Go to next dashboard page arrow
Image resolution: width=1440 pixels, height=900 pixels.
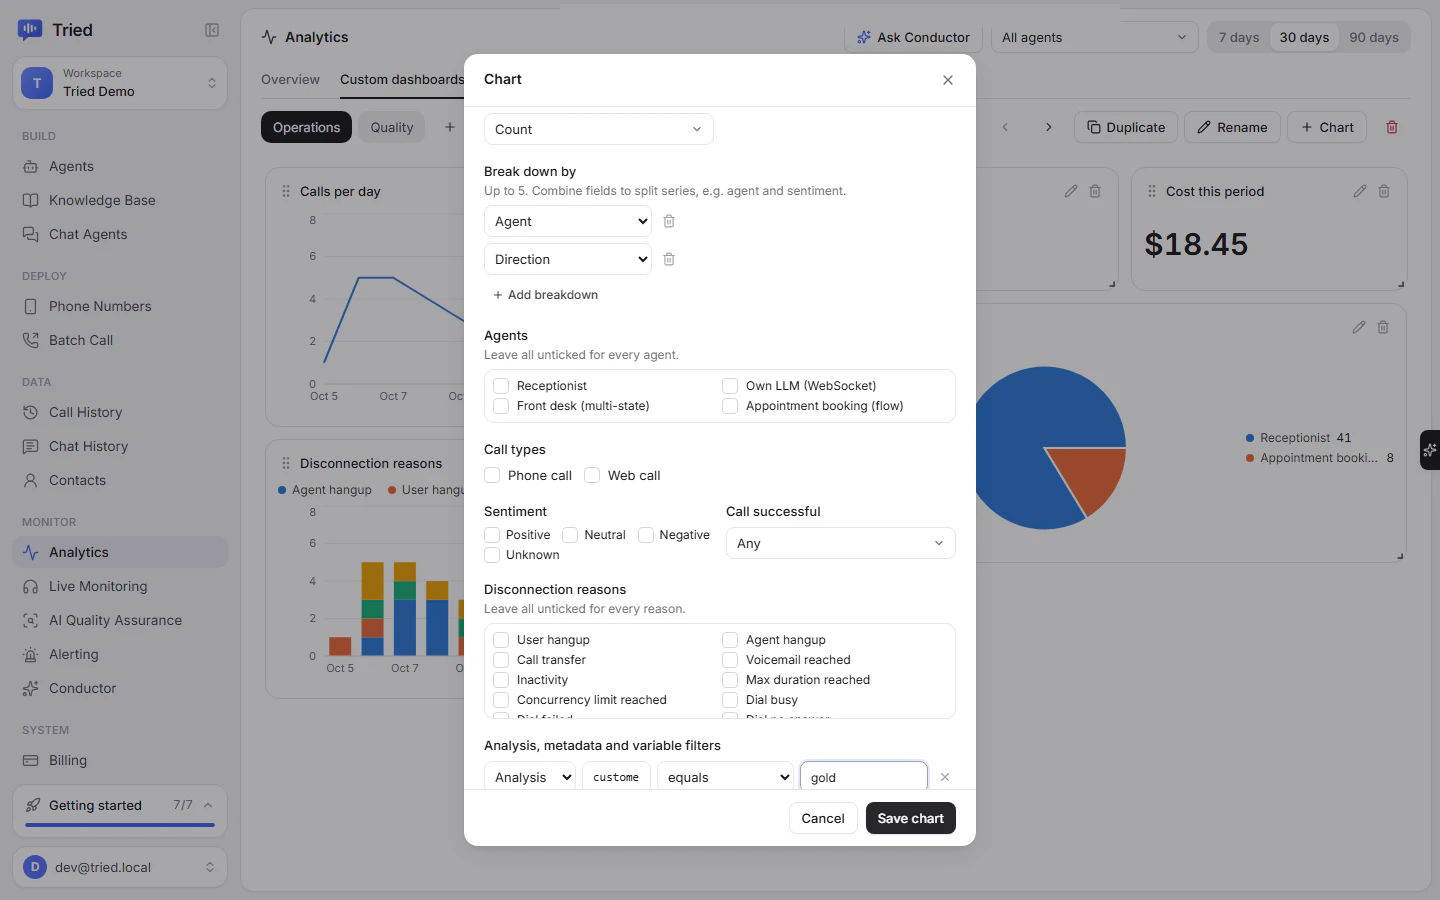pyautogui.click(x=1048, y=127)
